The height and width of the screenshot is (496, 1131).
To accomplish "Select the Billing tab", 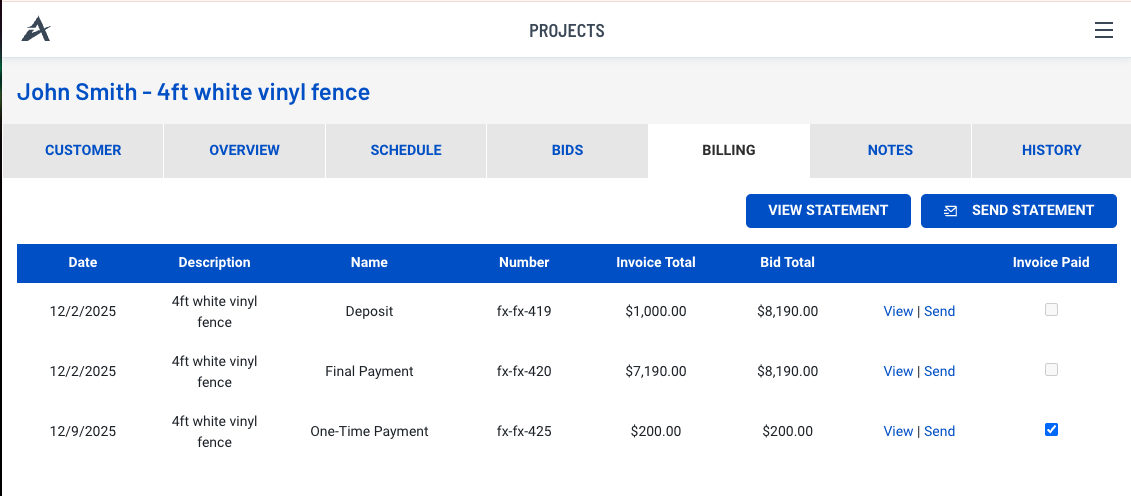I will (x=729, y=151).
